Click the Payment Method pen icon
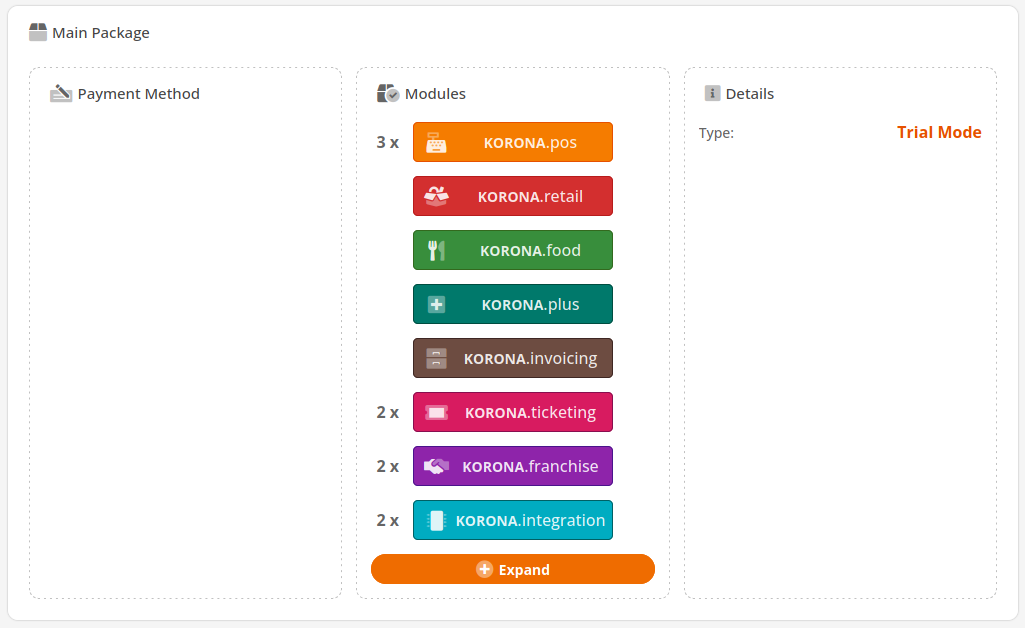1025x628 pixels. 61,93
